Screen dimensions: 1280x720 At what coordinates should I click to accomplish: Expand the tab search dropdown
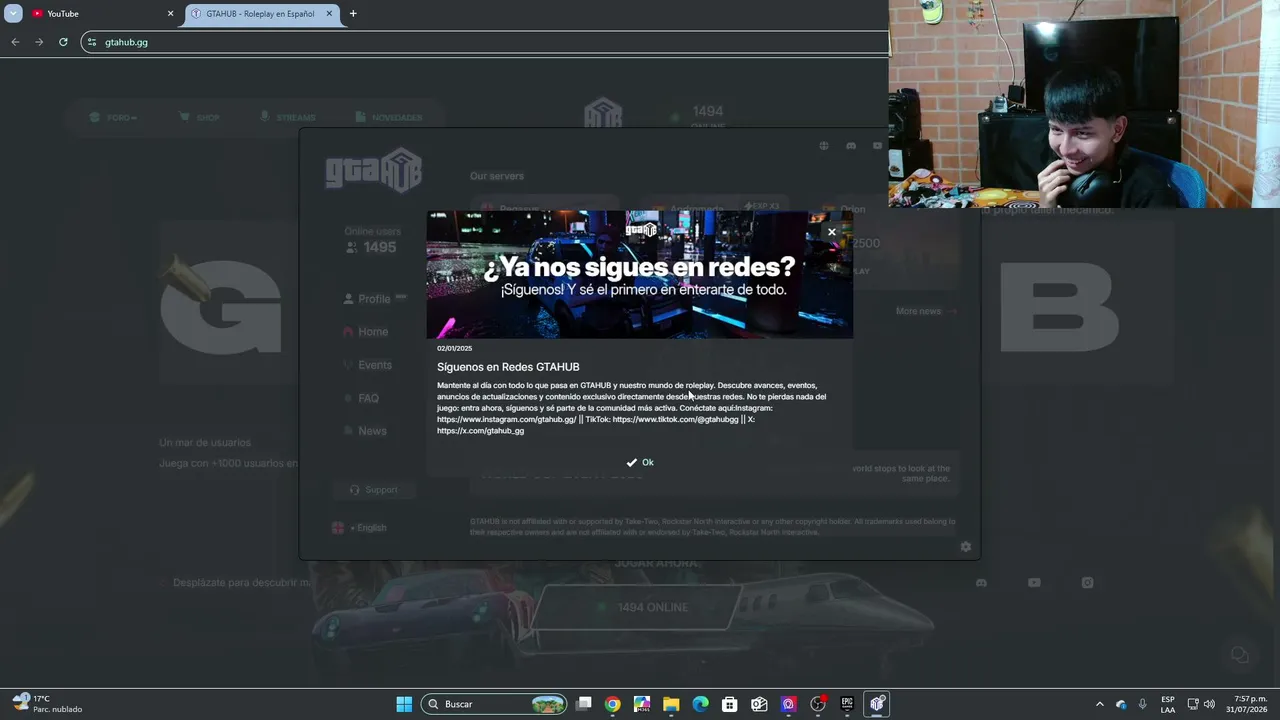click(13, 14)
